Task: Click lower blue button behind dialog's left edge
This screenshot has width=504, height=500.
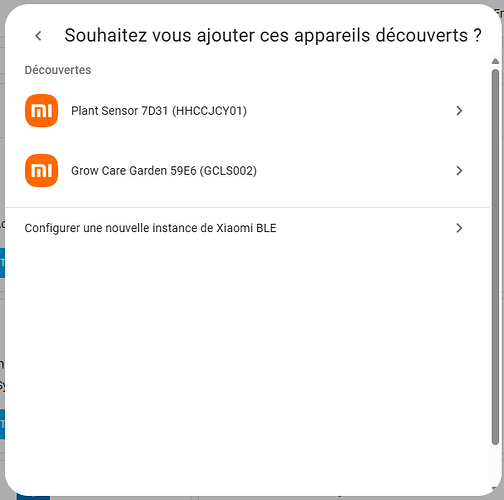Action: [x=2, y=424]
